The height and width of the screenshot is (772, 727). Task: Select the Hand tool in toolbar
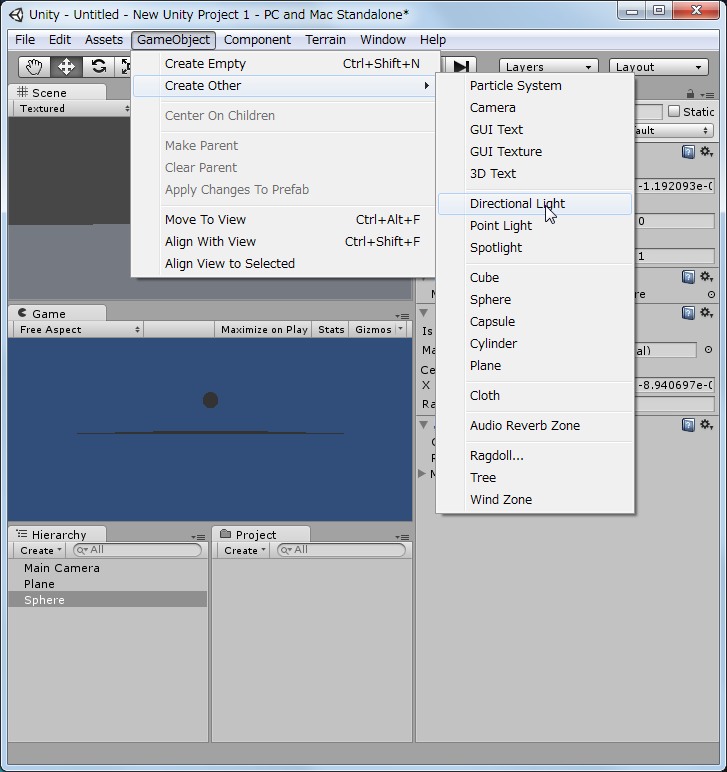(35, 67)
